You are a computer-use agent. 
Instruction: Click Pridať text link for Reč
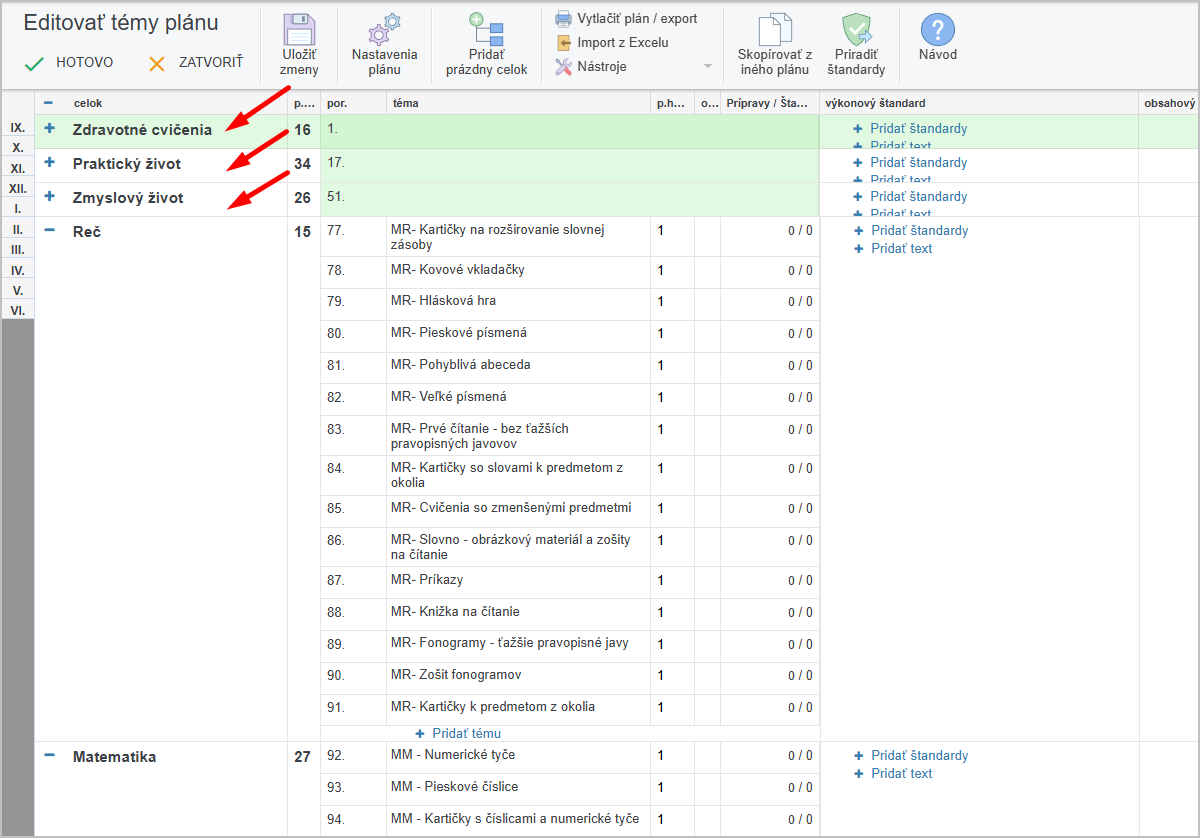(902, 249)
